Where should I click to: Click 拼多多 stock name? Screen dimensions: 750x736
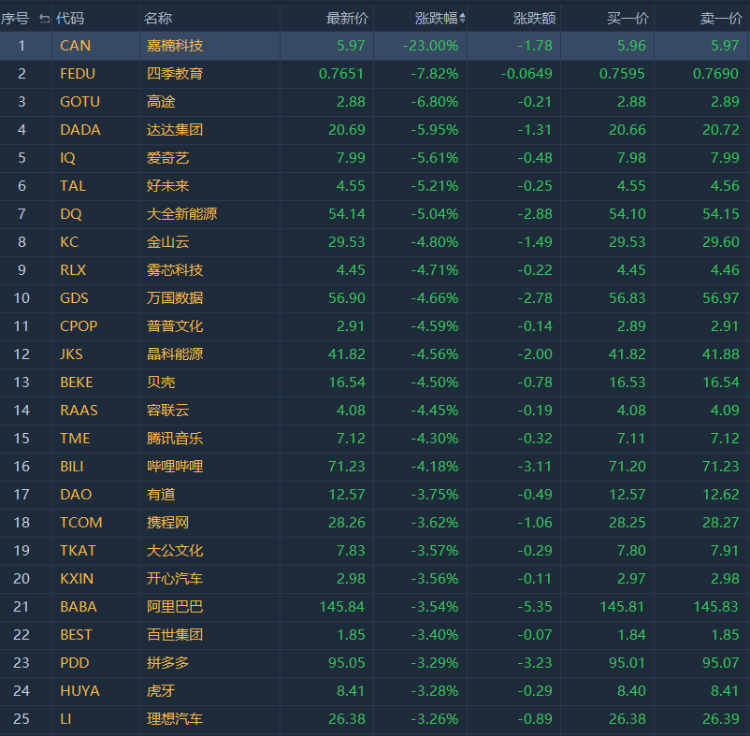(x=168, y=663)
